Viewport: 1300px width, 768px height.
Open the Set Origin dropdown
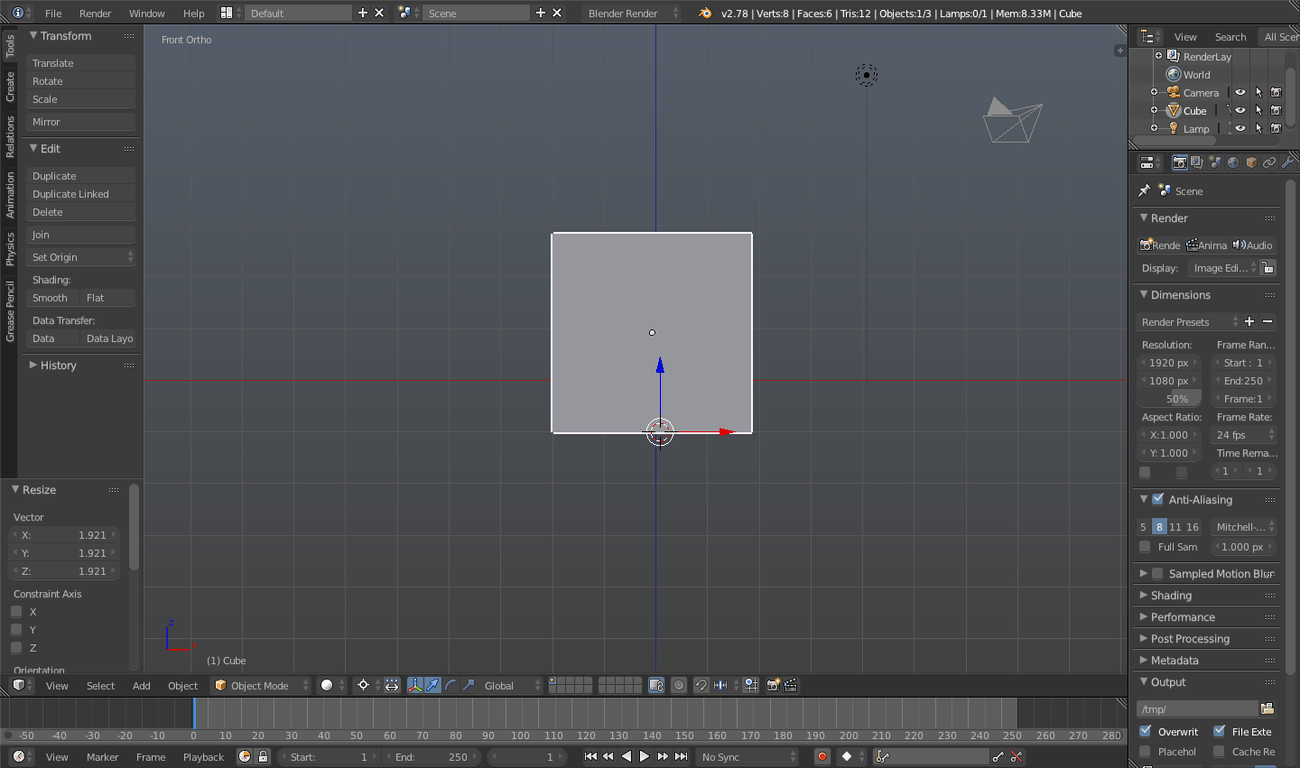click(81, 257)
